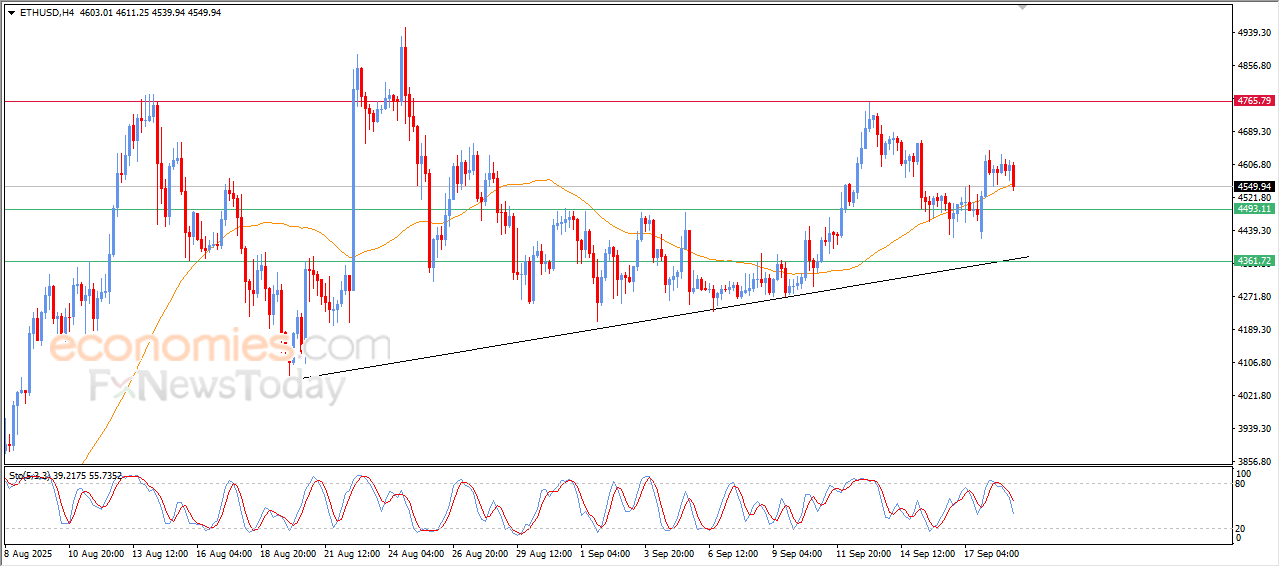This screenshot has width=1280, height=567.
Task: Click the red 4765.79 price label
Action: [1254, 101]
